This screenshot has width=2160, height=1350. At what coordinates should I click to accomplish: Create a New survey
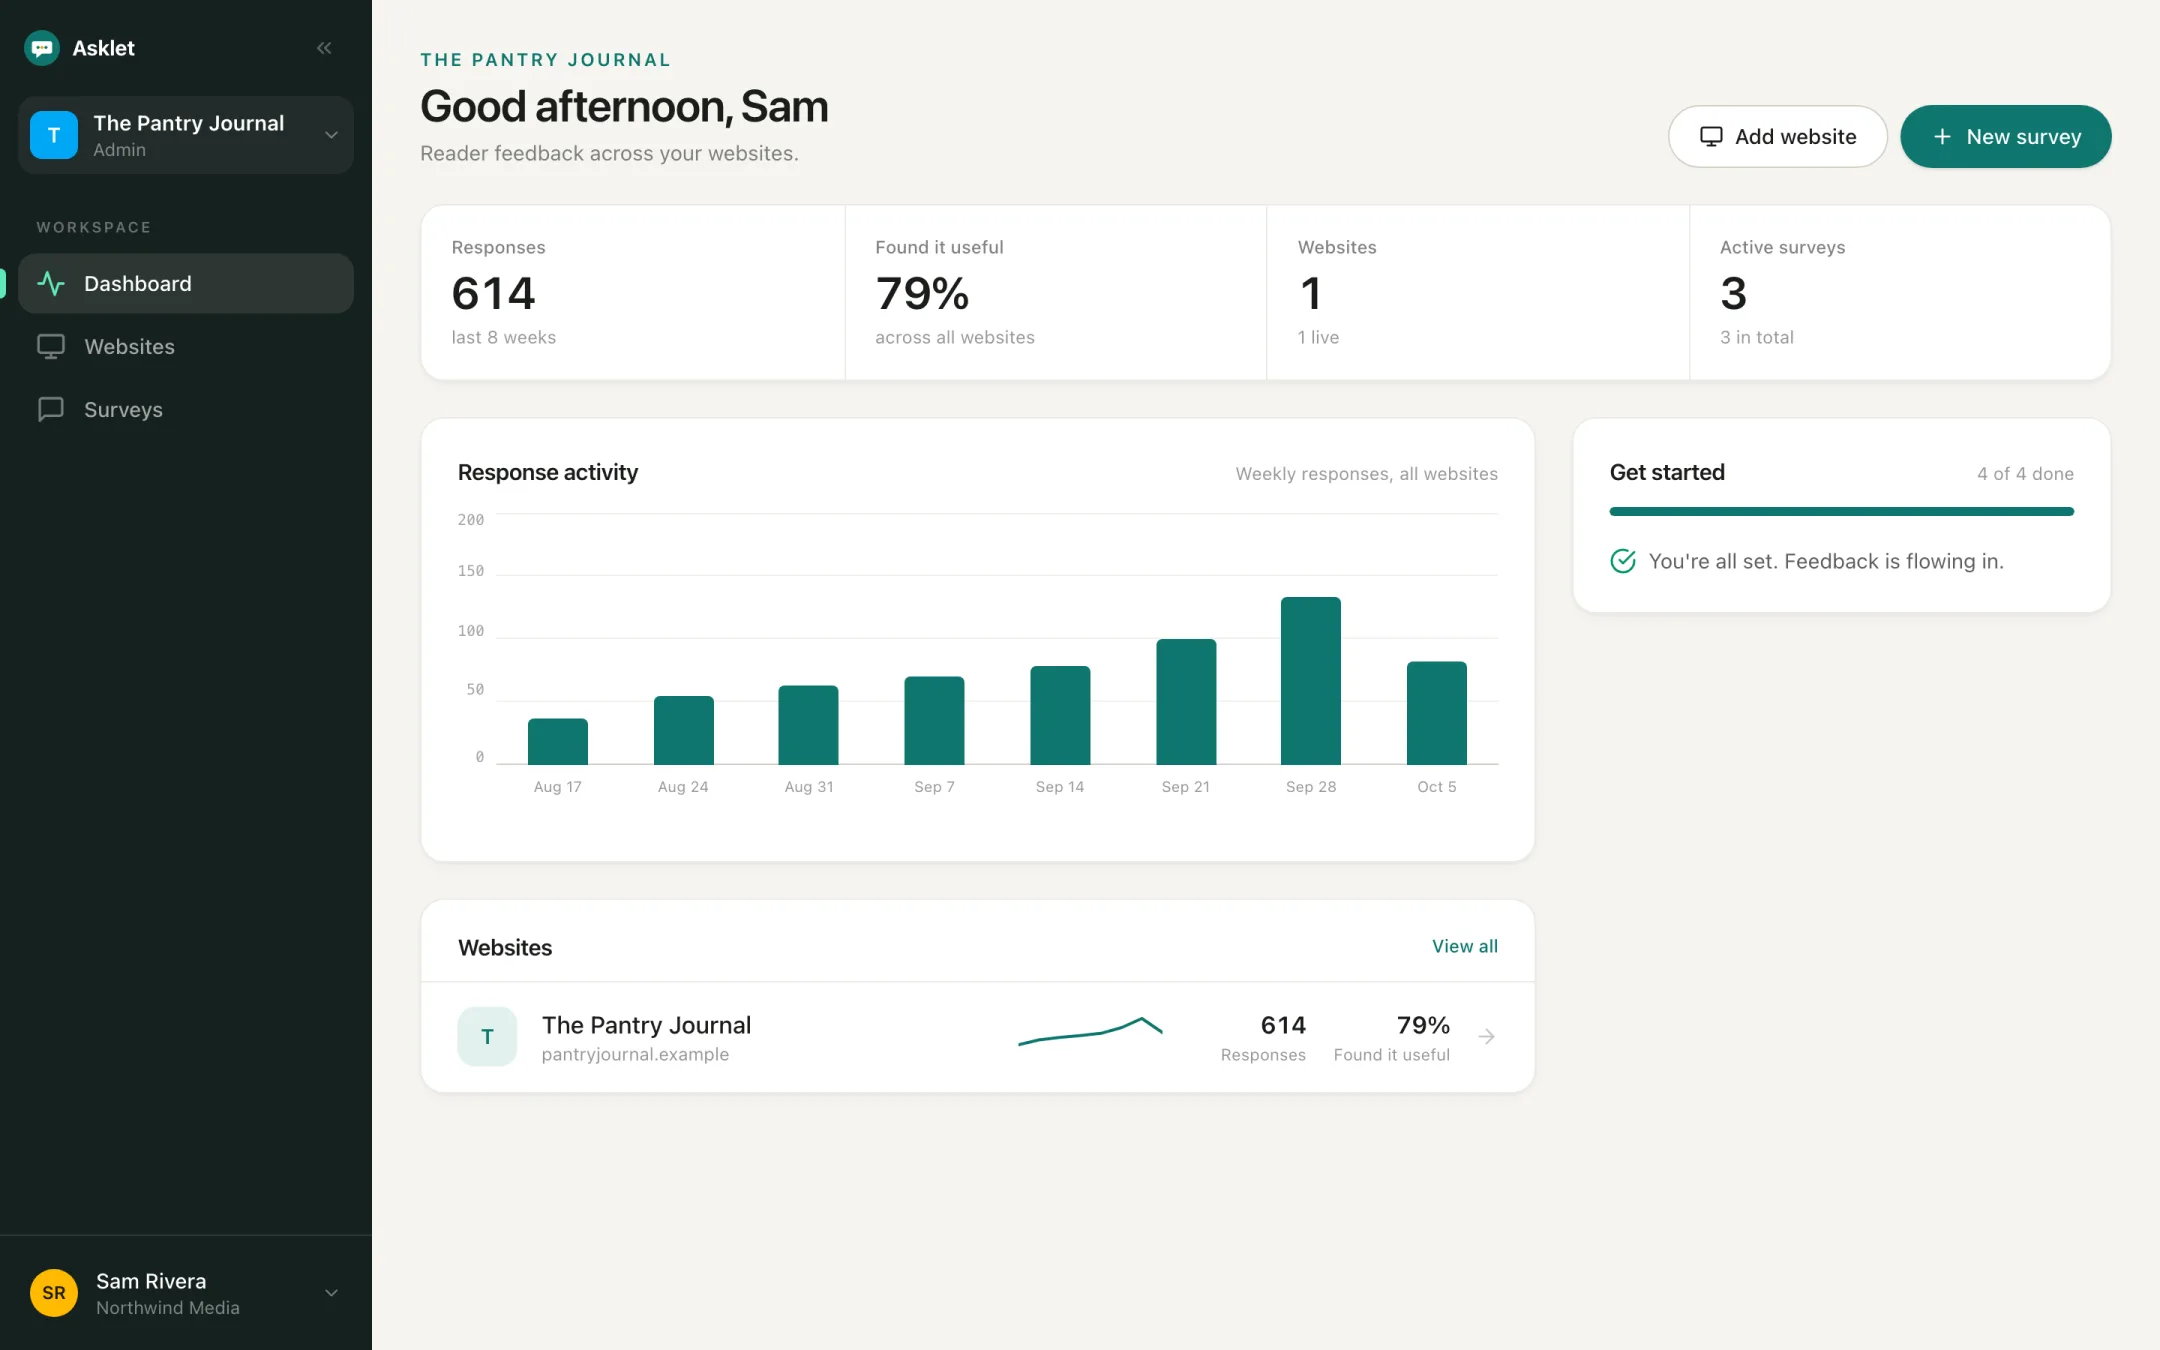point(2005,137)
